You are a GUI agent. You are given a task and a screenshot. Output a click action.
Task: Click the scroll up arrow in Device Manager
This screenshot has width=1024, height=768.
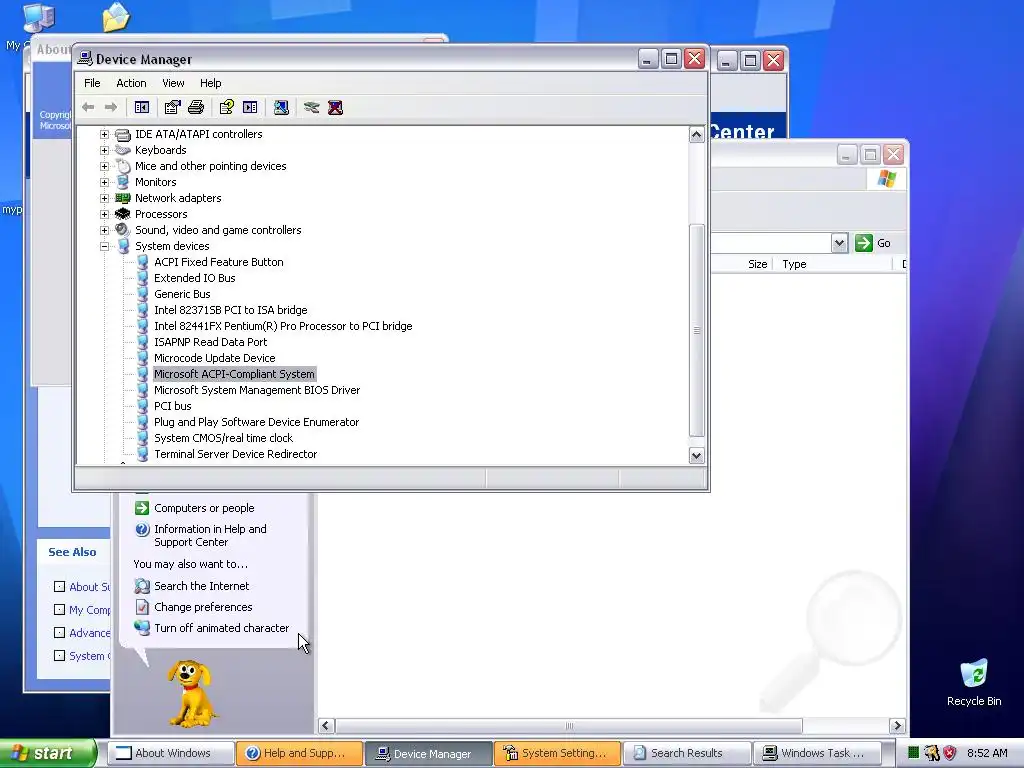point(696,135)
